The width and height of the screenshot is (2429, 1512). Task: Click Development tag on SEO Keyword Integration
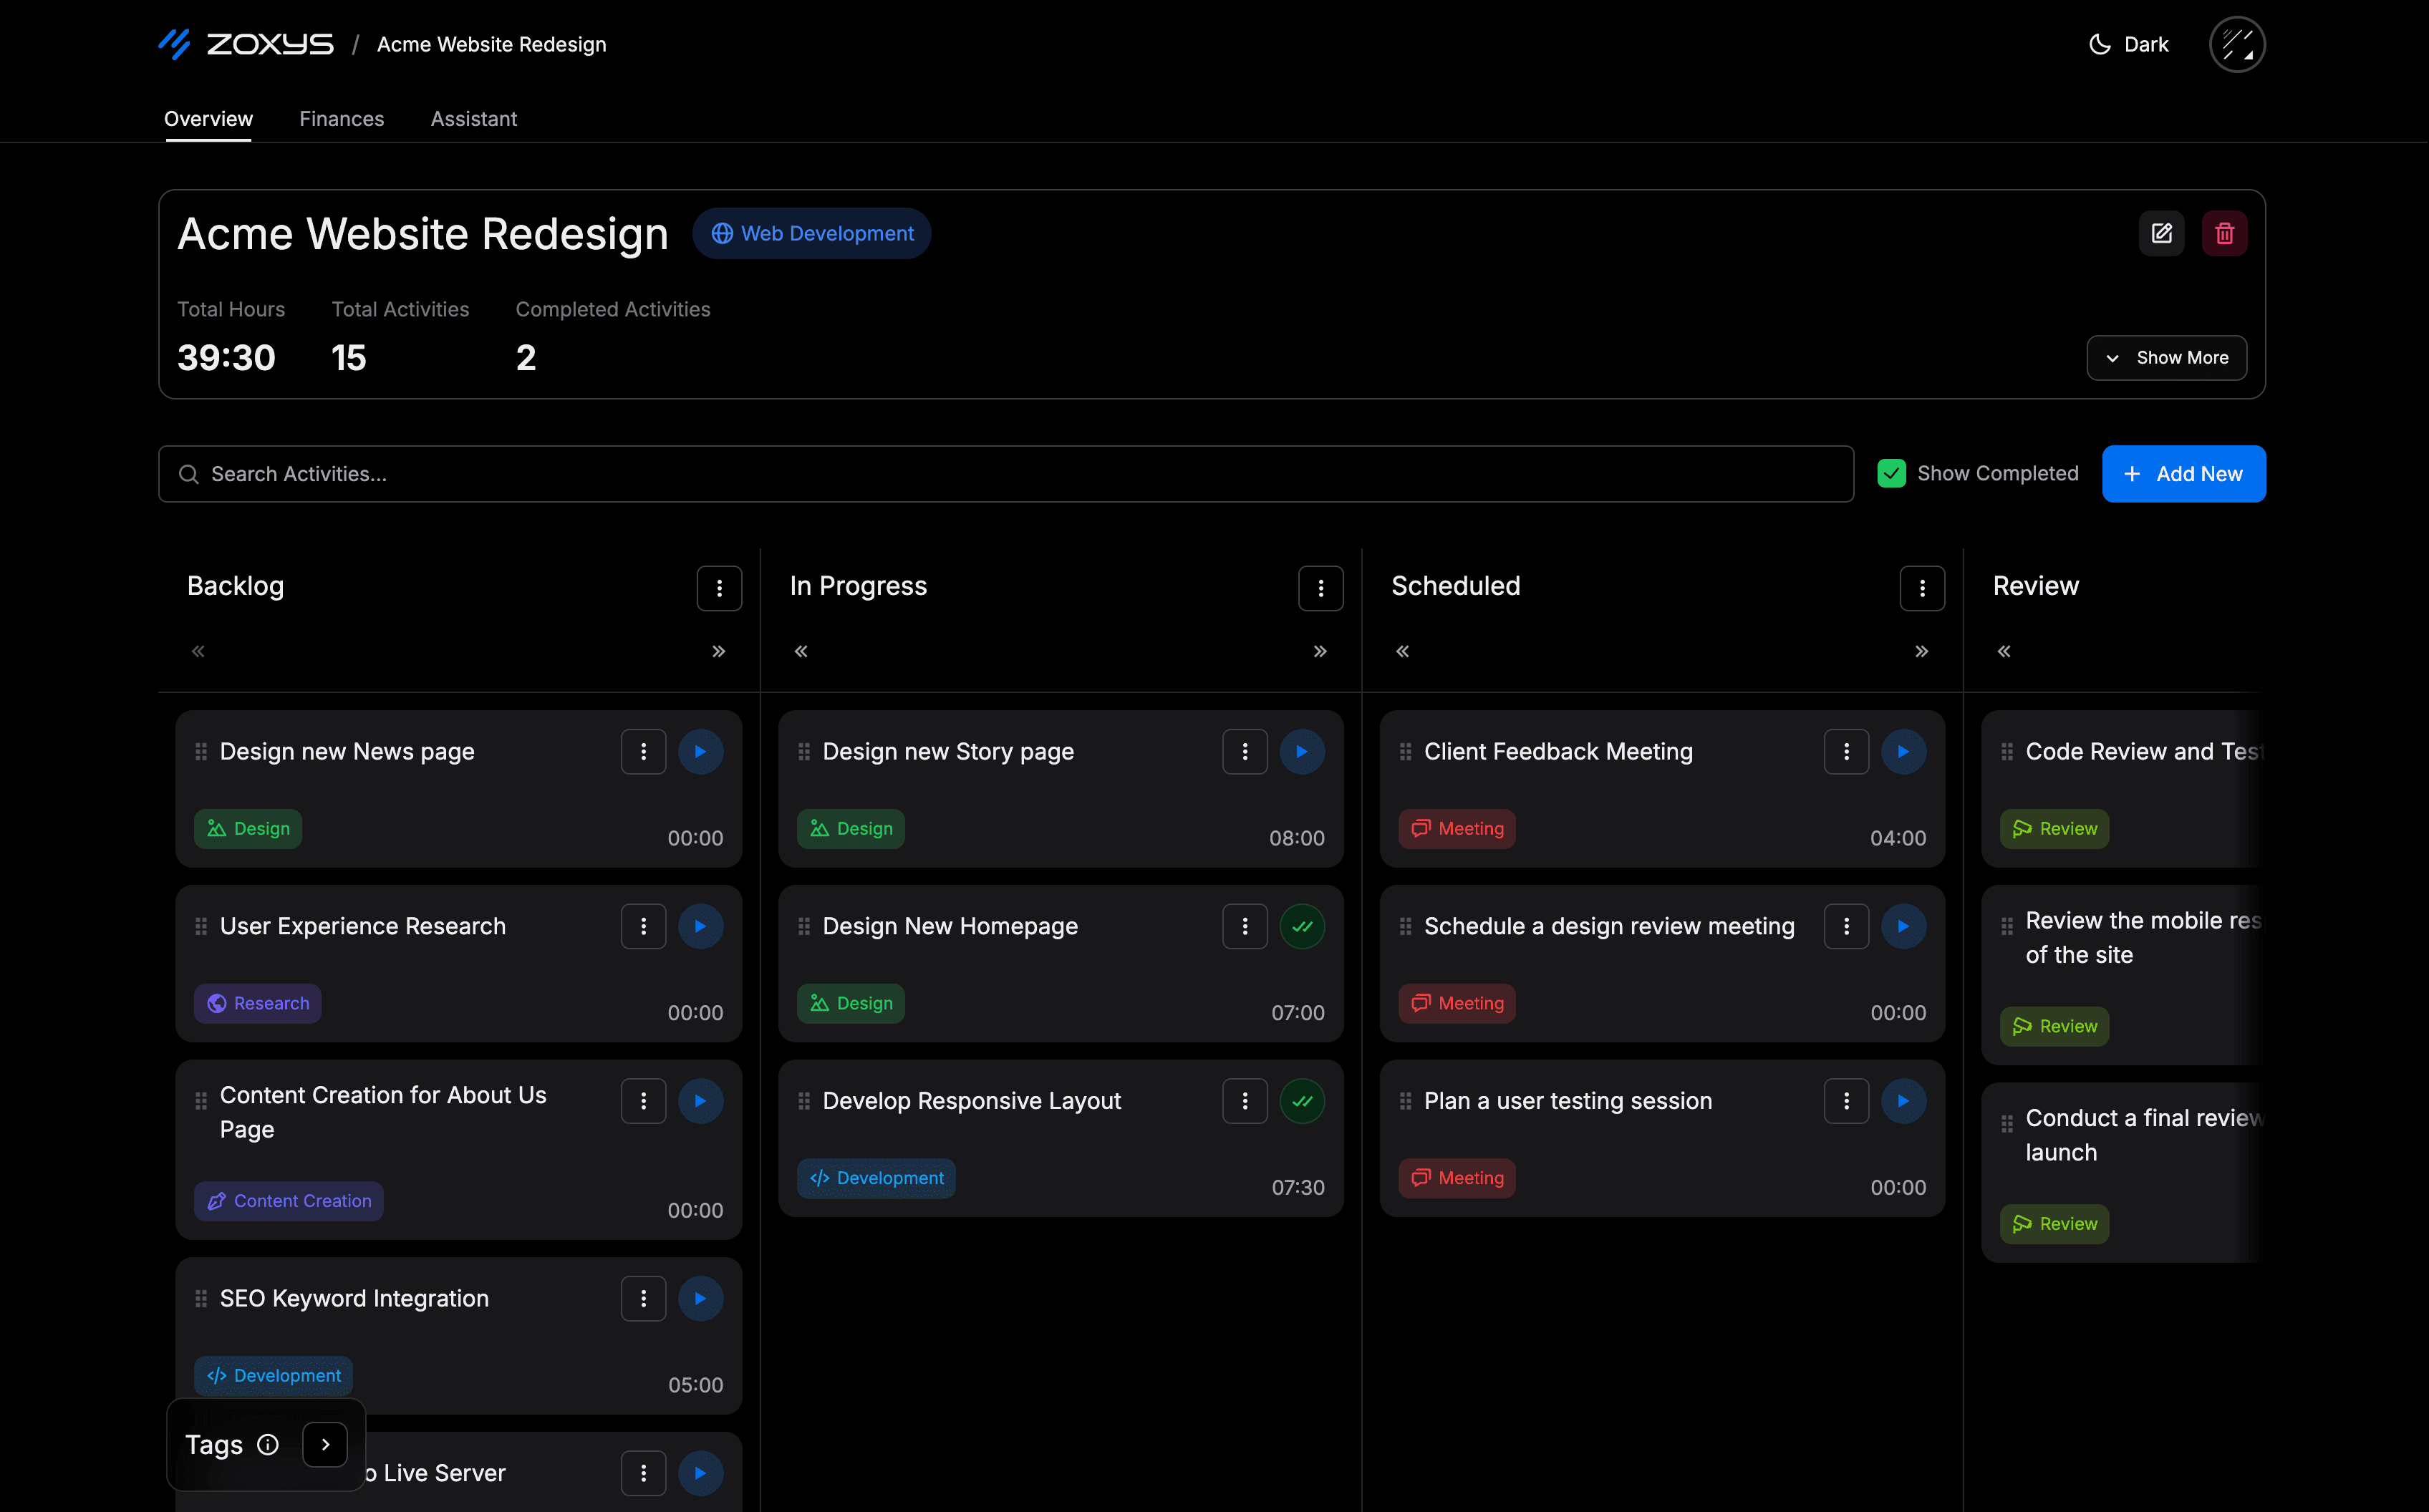click(x=274, y=1375)
